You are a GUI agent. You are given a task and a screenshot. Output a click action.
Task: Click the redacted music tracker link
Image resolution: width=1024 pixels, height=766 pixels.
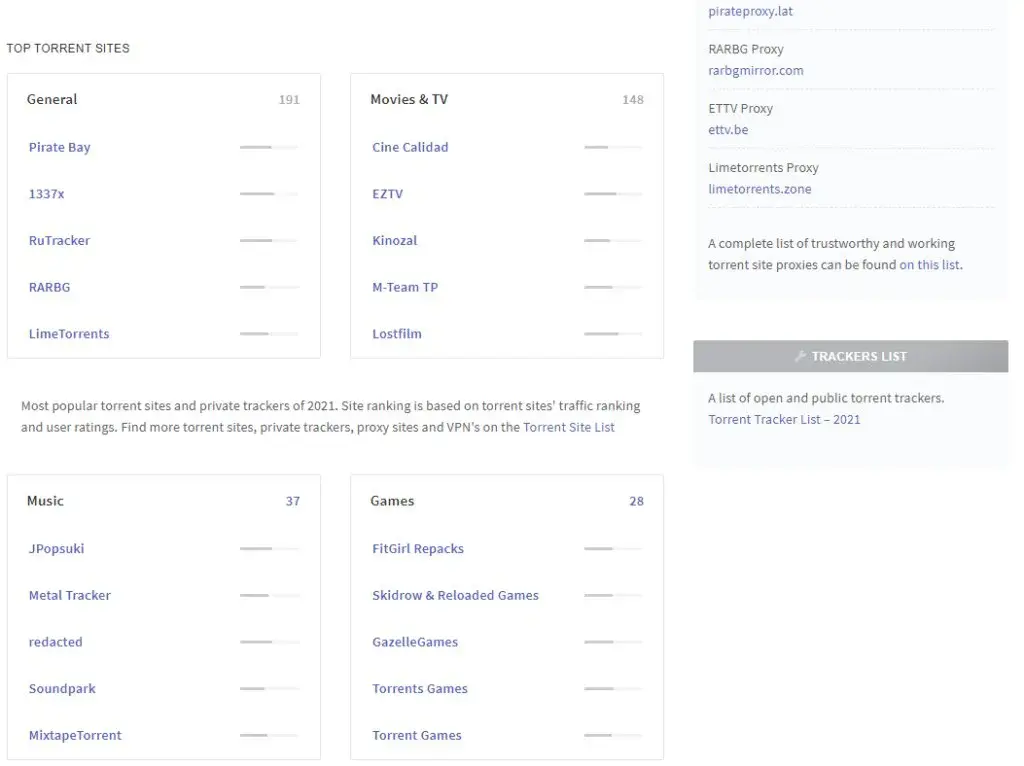coord(56,642)
